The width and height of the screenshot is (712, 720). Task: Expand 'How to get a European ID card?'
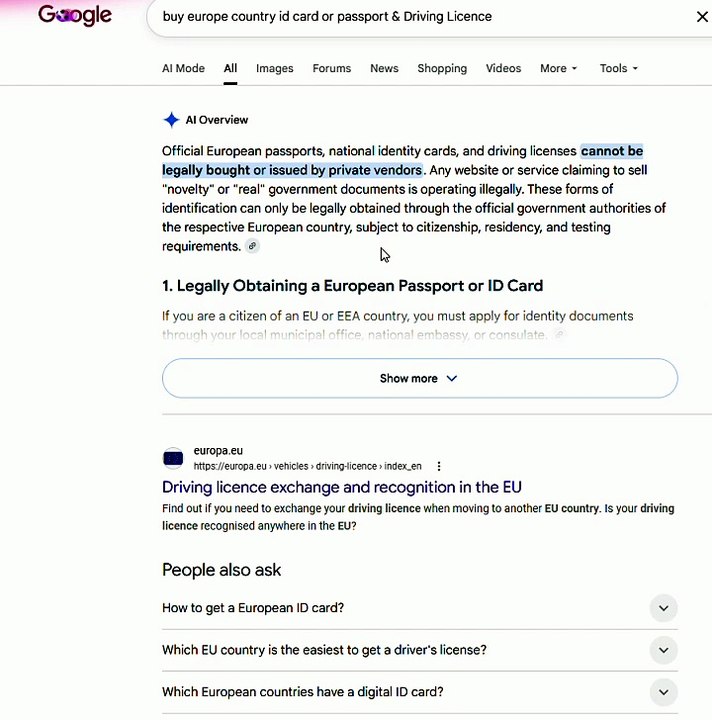pos(420,608)
